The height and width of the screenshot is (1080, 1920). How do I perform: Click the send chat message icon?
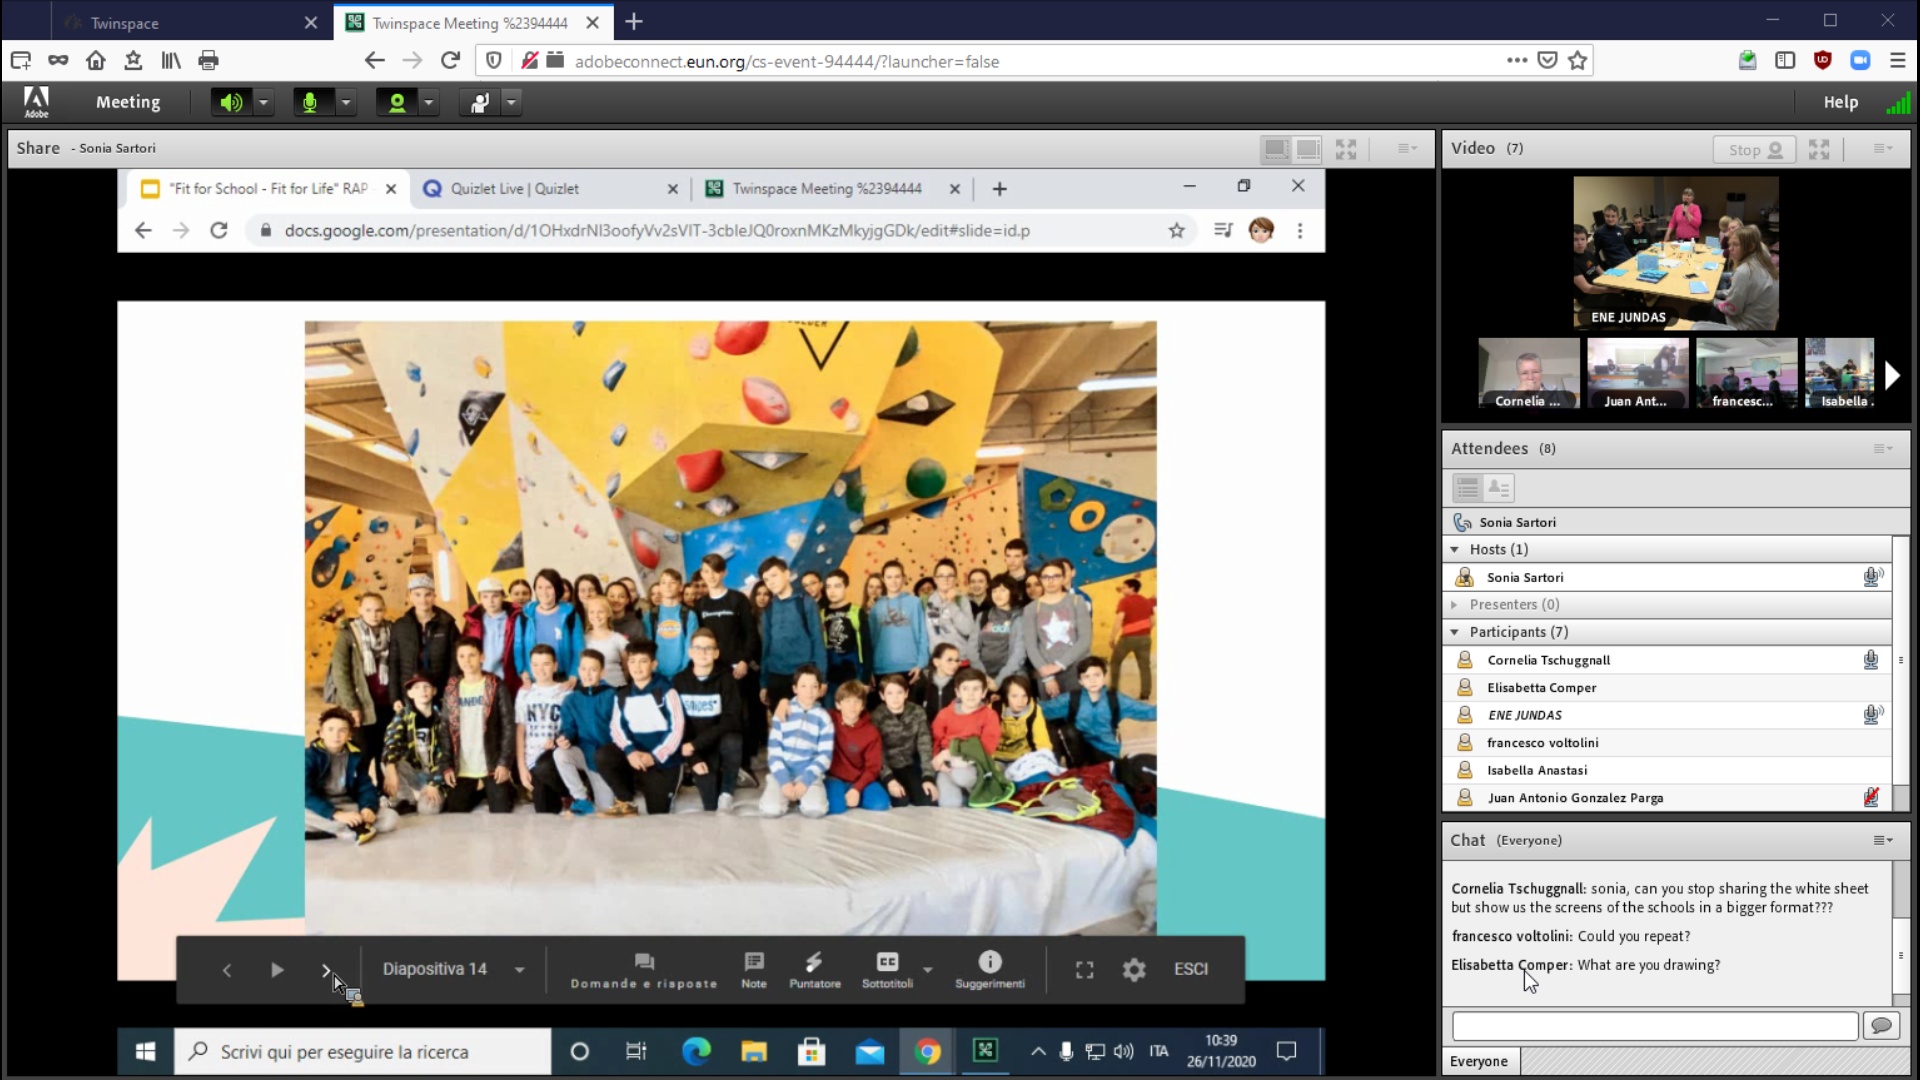pyautogui.click(x=1881, y=1026)
